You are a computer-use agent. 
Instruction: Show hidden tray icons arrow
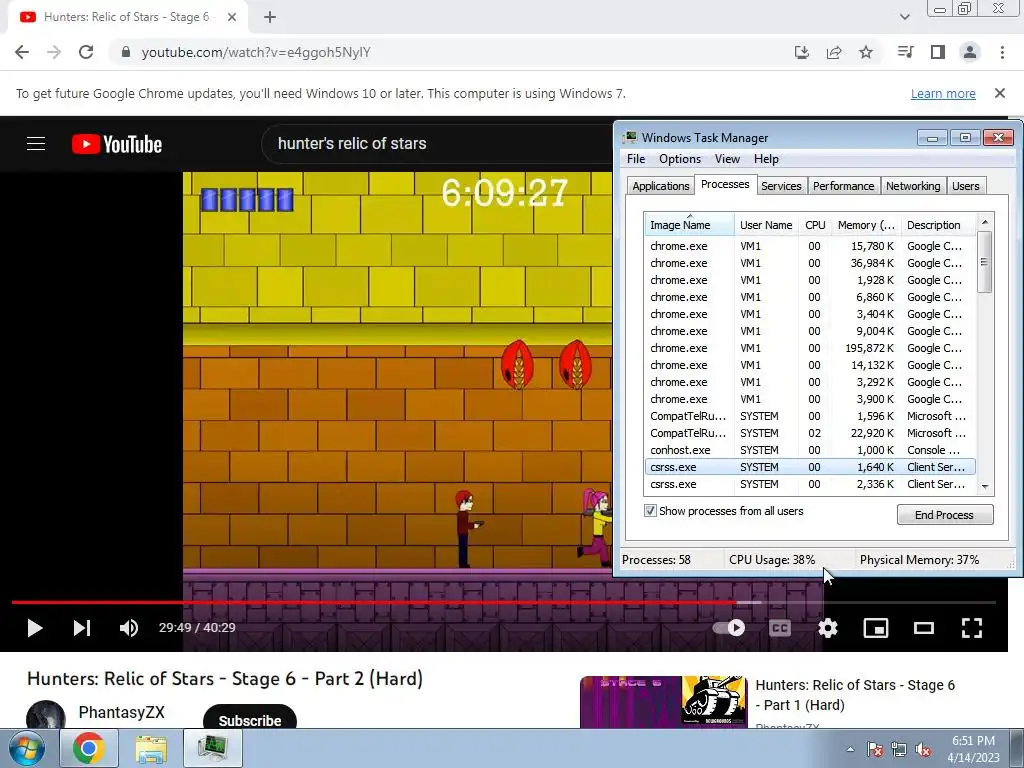pos(850,749)
